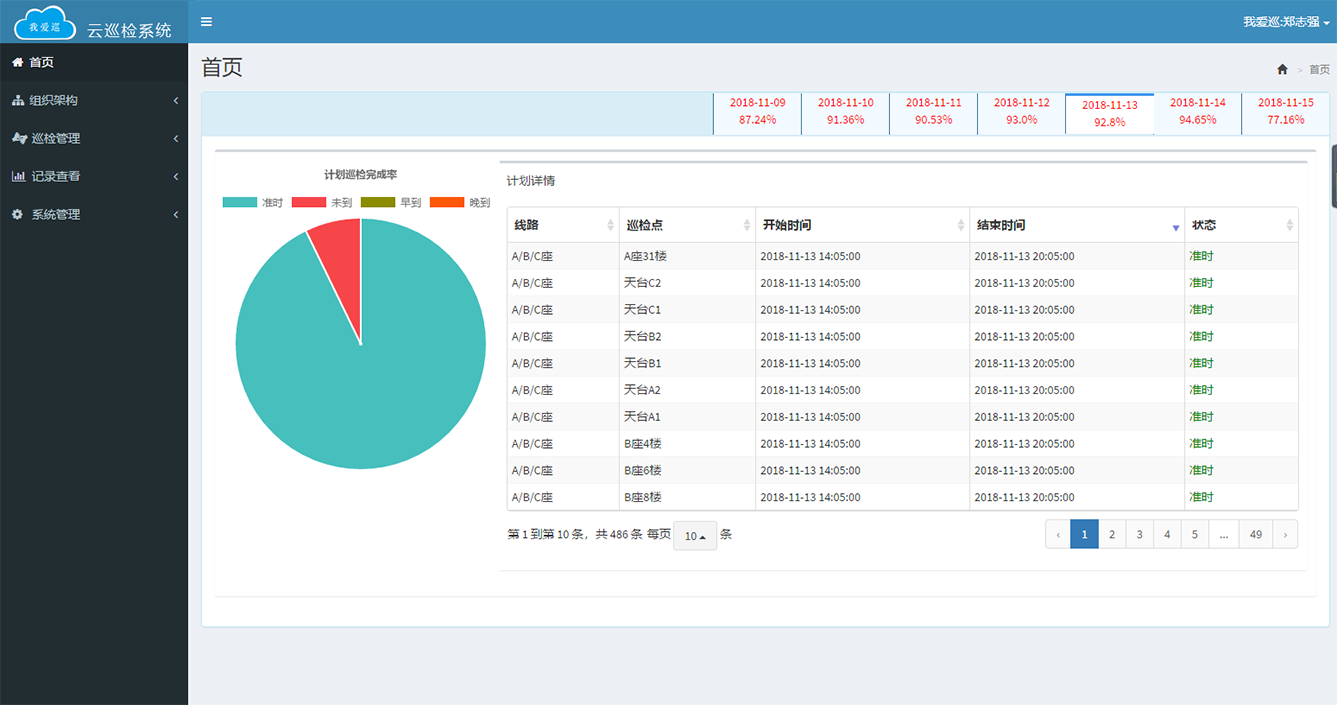Open the per-page count dropdown showing 10
This screenshot has width=1337, height=705.
coord(694,536)
